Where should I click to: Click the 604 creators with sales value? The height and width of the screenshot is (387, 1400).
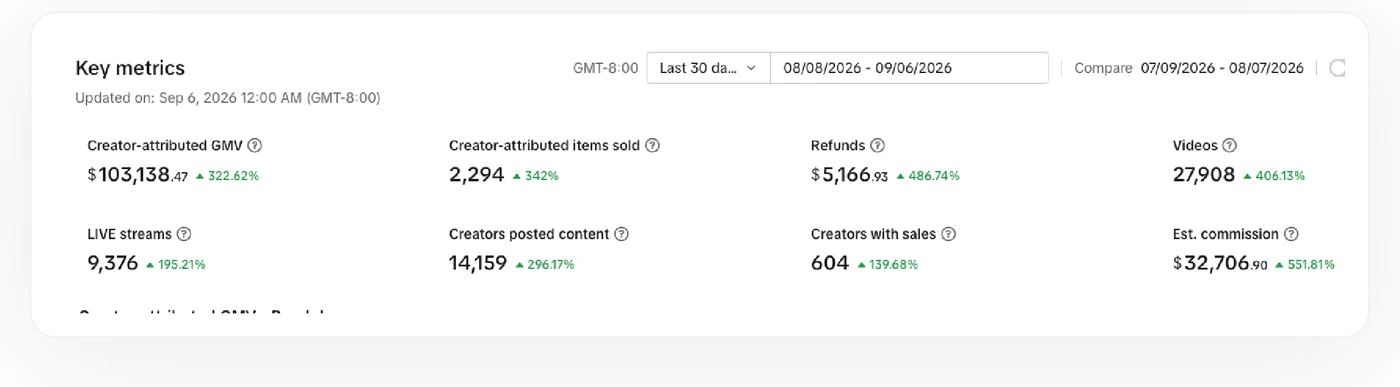(830, 264)
